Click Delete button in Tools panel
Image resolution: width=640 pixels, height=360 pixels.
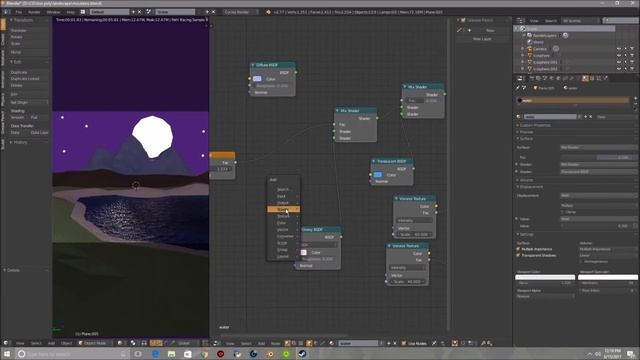coord(28,85)
